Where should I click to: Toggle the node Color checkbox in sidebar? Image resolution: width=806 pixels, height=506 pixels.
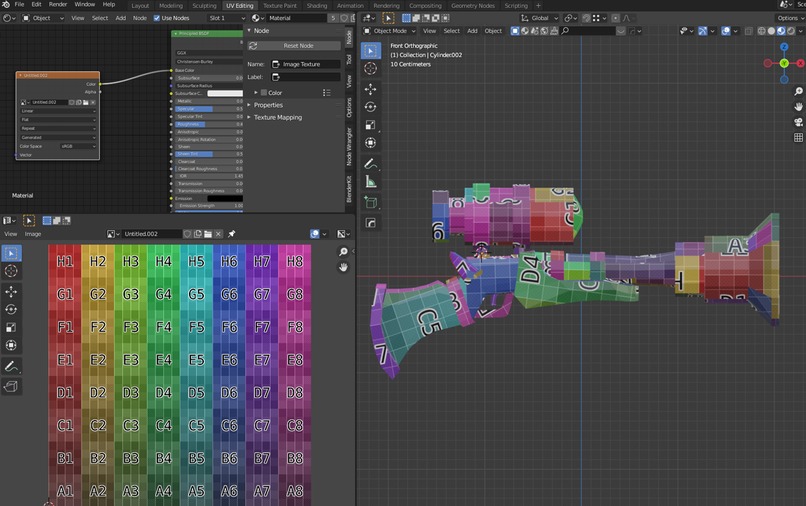(264, 93)
